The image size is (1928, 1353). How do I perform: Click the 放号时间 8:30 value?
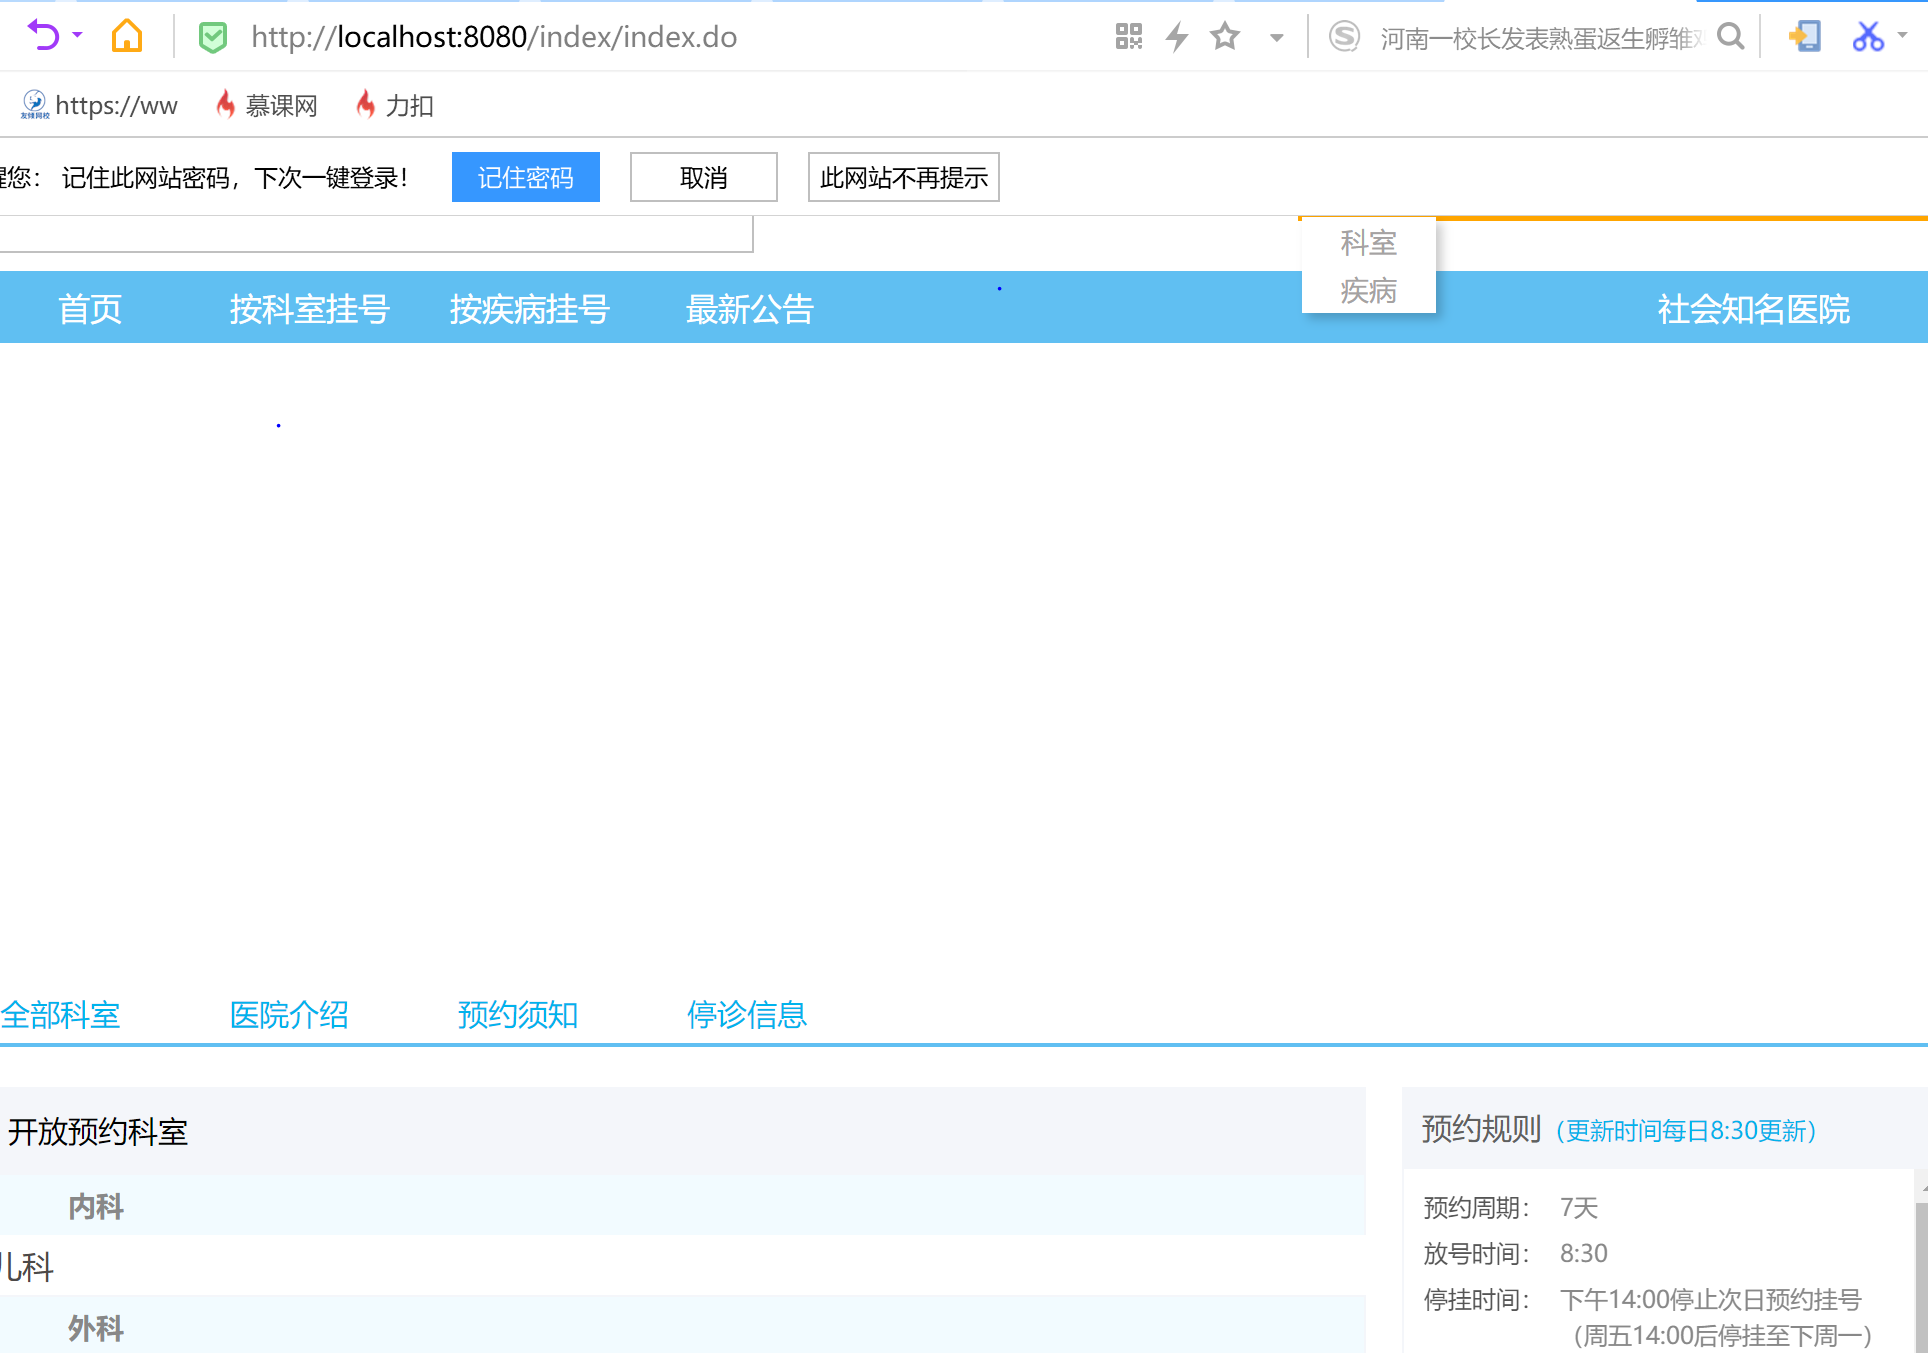tap(1584, 1253)
